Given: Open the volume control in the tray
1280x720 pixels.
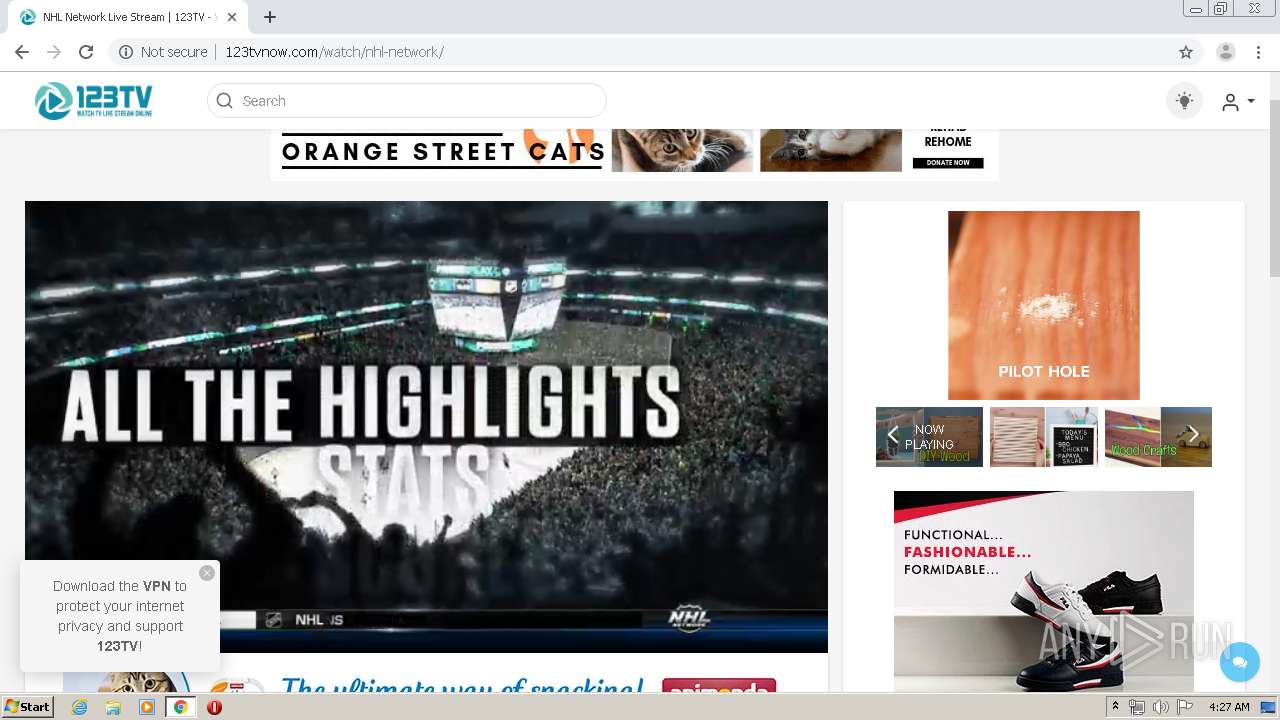Looking at the screenshot, I should click(x=1160, y=707).
